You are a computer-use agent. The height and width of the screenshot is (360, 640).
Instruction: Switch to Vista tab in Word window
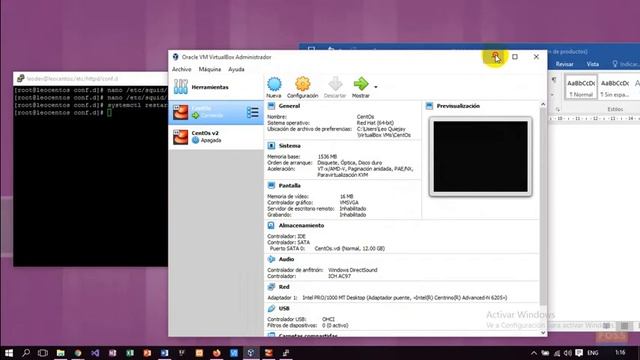pos(593,64)
